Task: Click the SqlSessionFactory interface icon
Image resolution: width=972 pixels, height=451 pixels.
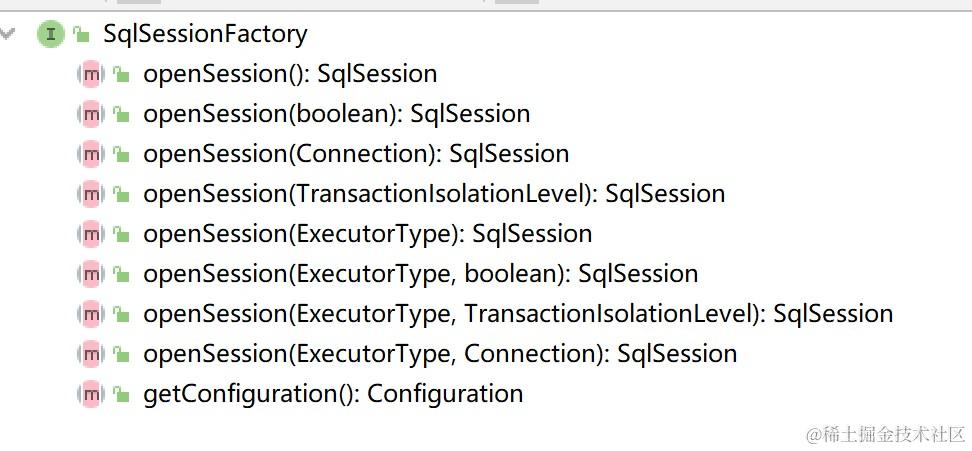Action: point(50,34)
